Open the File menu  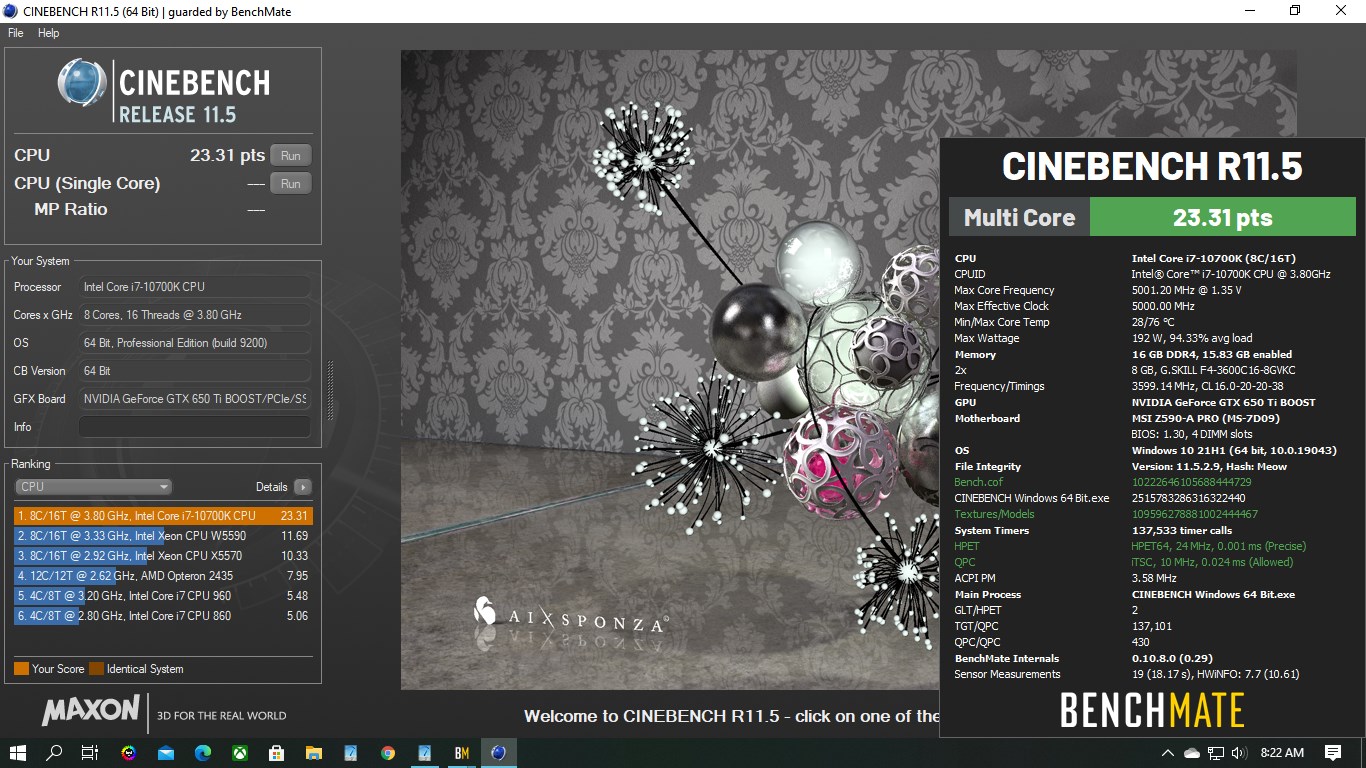coord(15,33)
